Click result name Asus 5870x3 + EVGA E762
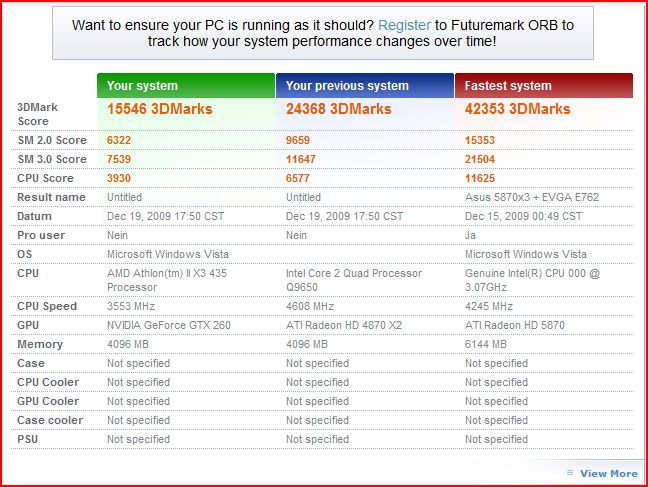The image size is (648, 487). [x=532, y=197]
